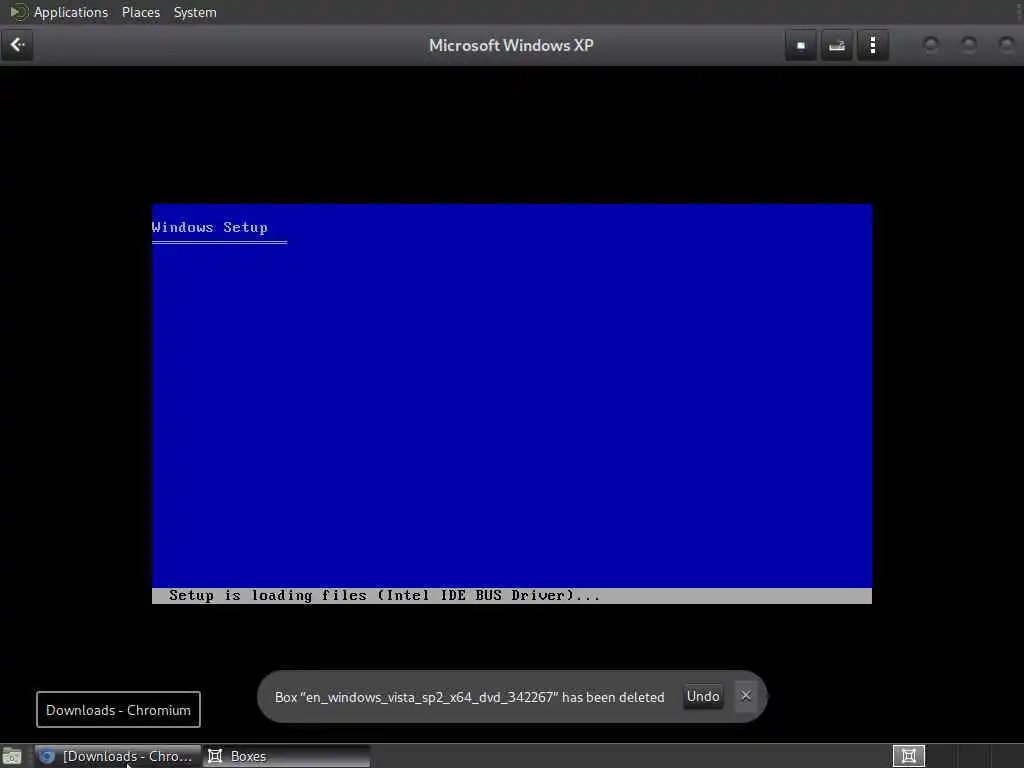
Task: Open the three-dot menu in header
Action: coord(872,45)
